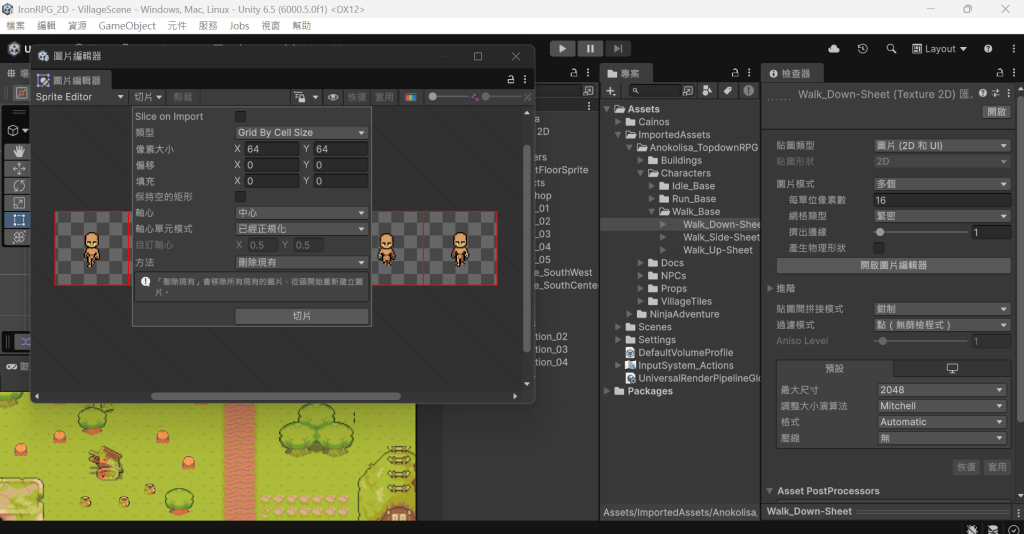Screen dimensions: 1024x534
Task: Open the texture type 圖片 (2D 和 UI) dropdown
Action: (942, 146)
